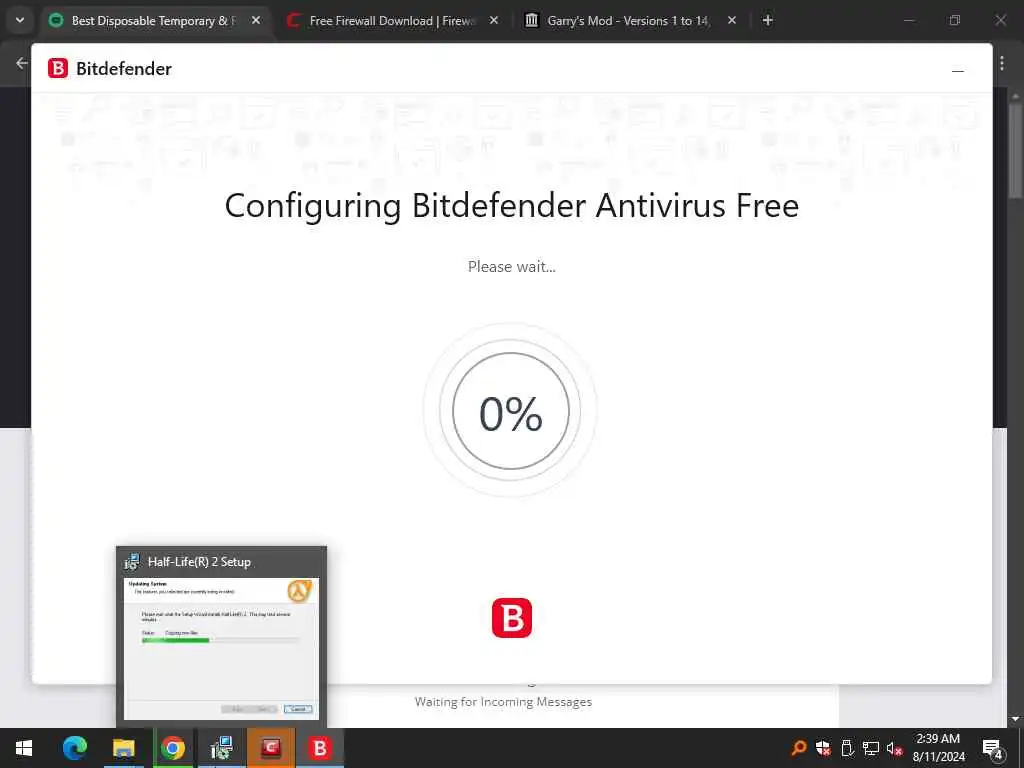The width and height of the screenshot is (1024, 768).
Task: Restore down the Chrome browser window
Action: coord(955,20)
